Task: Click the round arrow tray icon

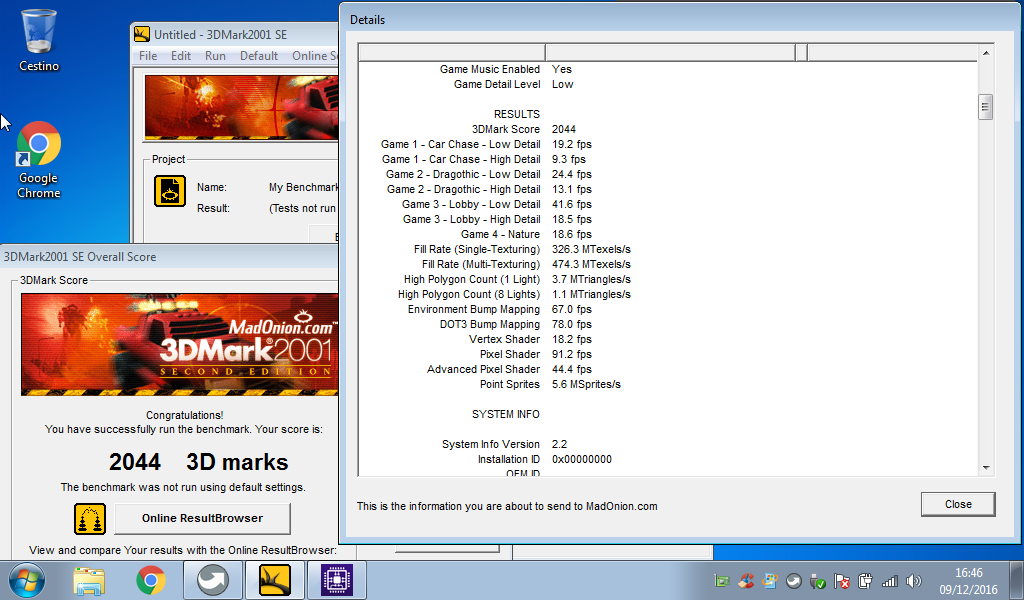Action: click(x=793, y=580)
